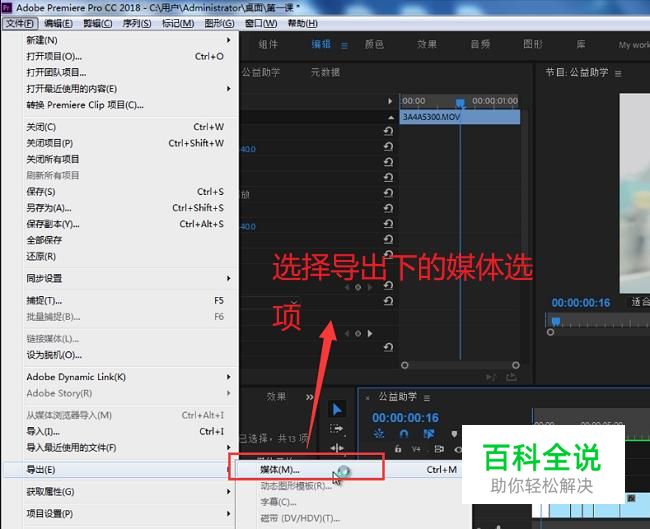
Task: Open the 窗口(W) menu
Action: [261, 24]
